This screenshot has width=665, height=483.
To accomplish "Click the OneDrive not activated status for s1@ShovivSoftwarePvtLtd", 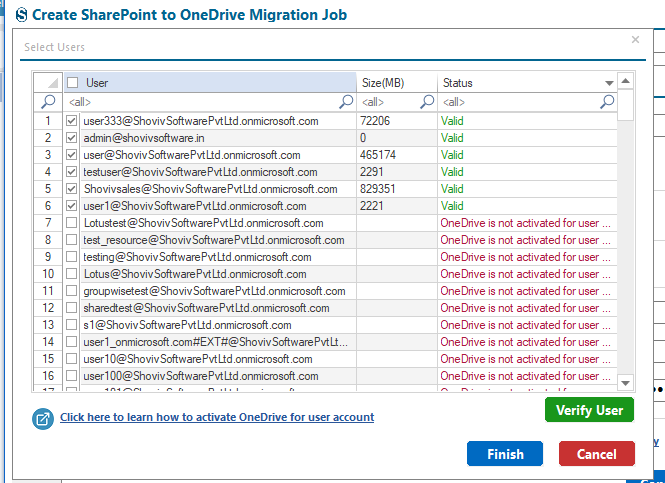I will point(525,325).
